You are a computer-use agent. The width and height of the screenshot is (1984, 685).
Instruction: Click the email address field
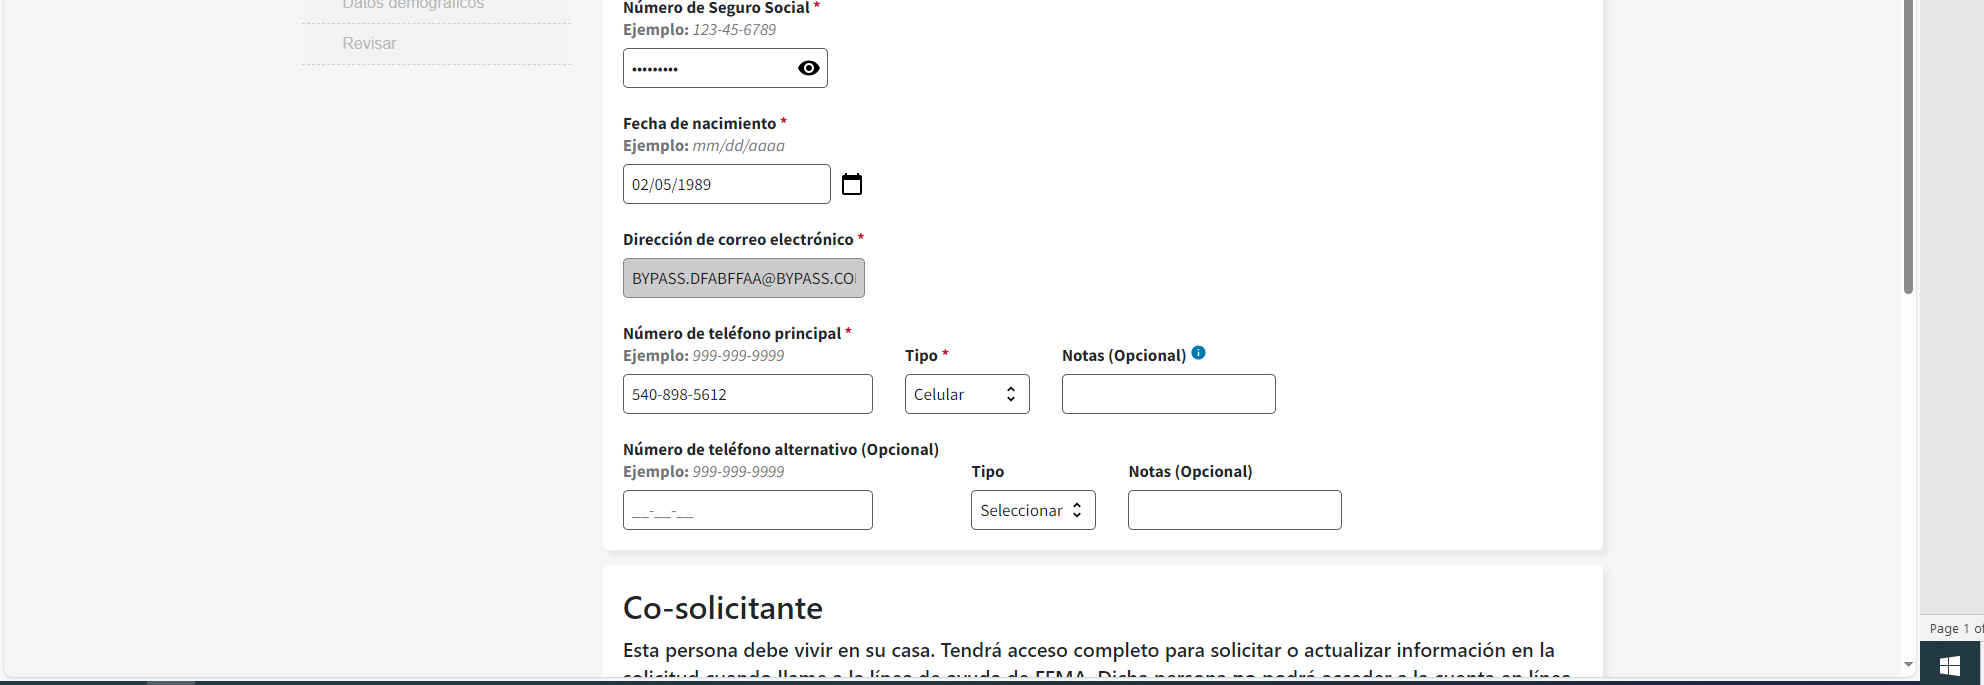point(743,278)
